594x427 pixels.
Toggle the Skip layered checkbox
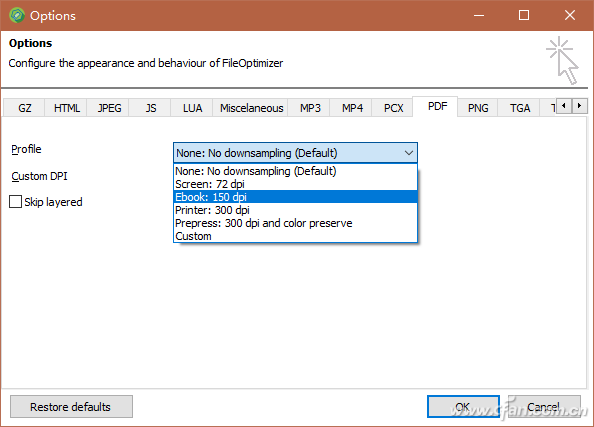tap(16, 202)
